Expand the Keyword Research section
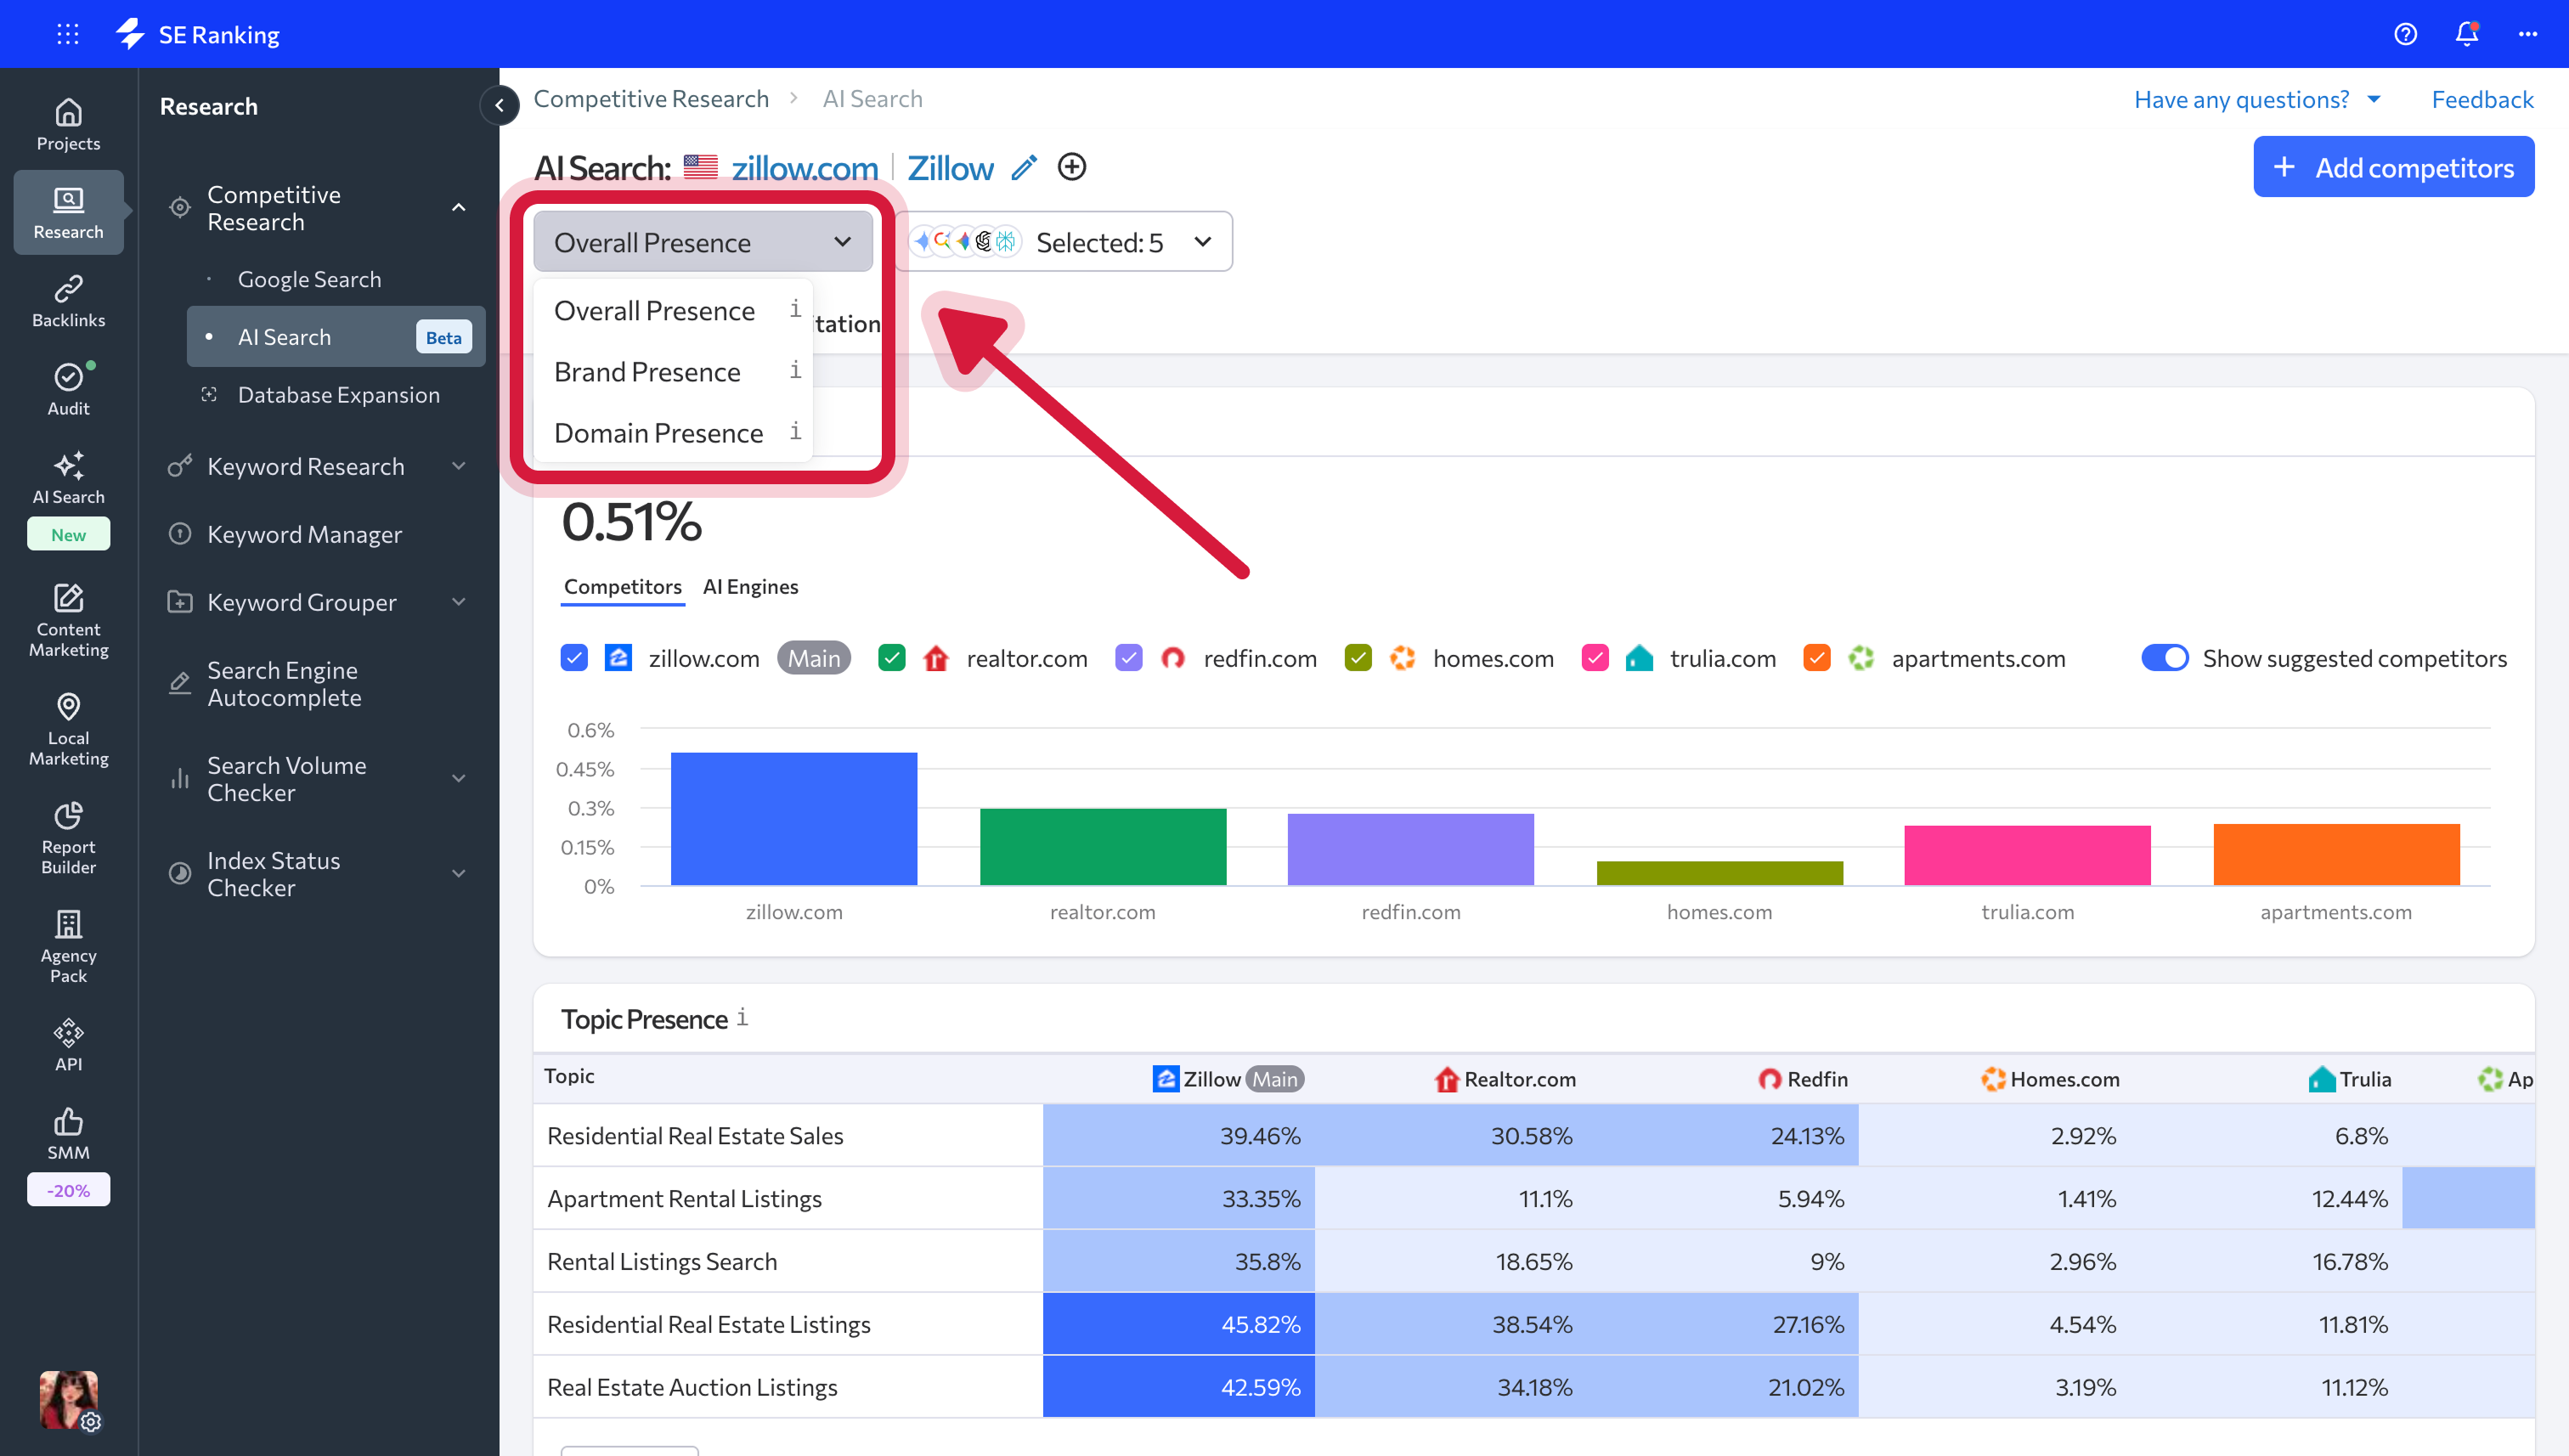Viewport: 2569px width, 1456px height. click(458, 466)
